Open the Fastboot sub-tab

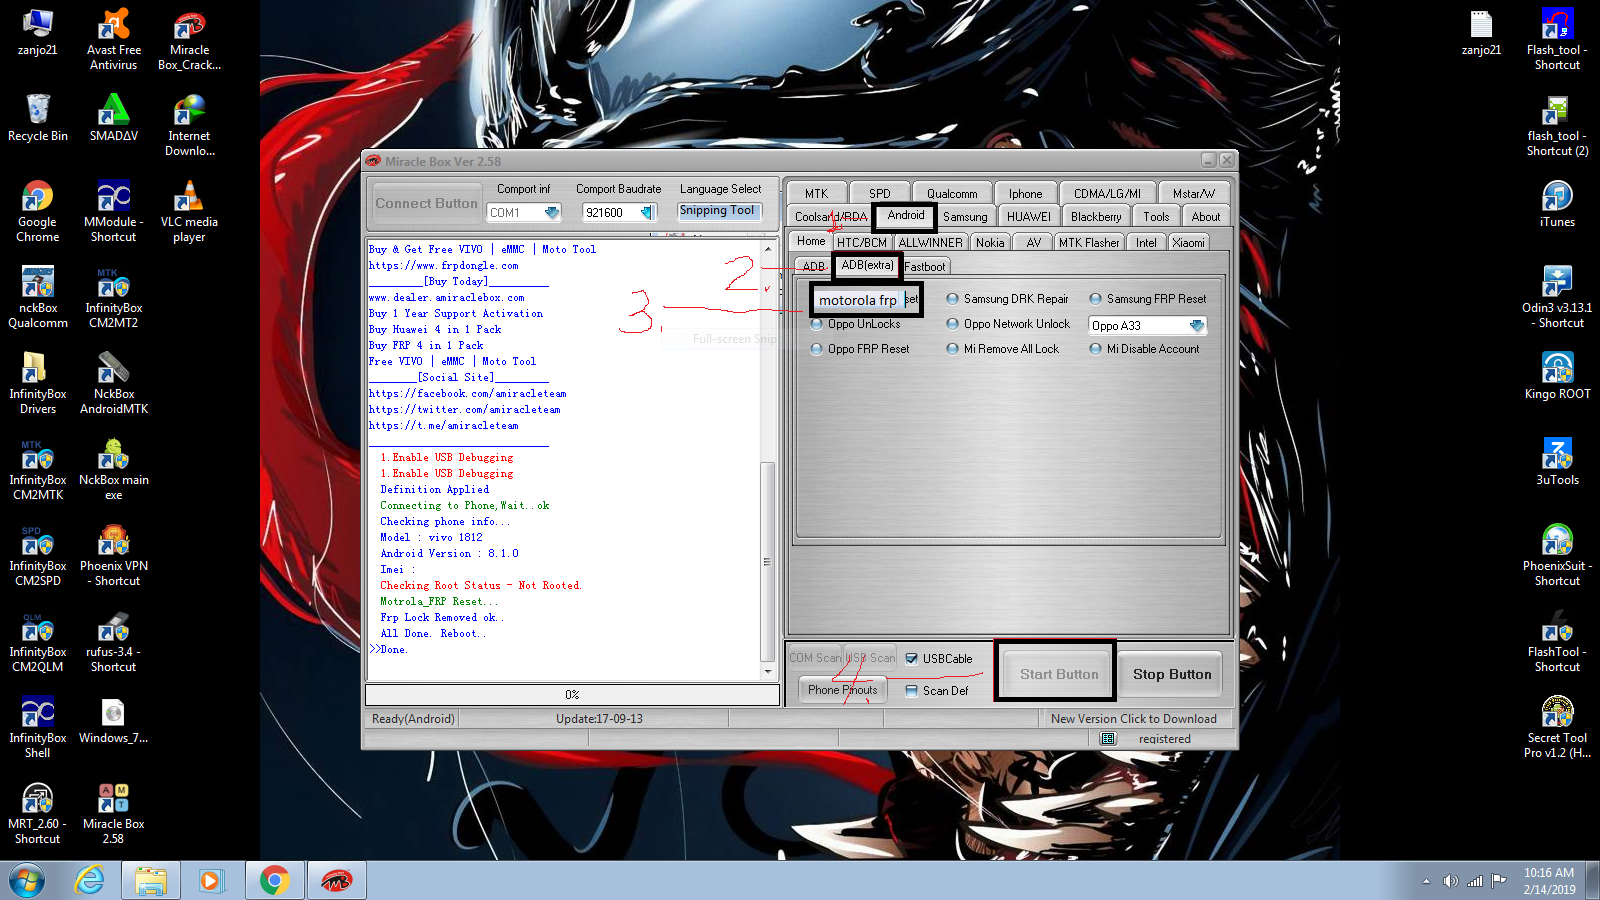(x=925, y=267)
